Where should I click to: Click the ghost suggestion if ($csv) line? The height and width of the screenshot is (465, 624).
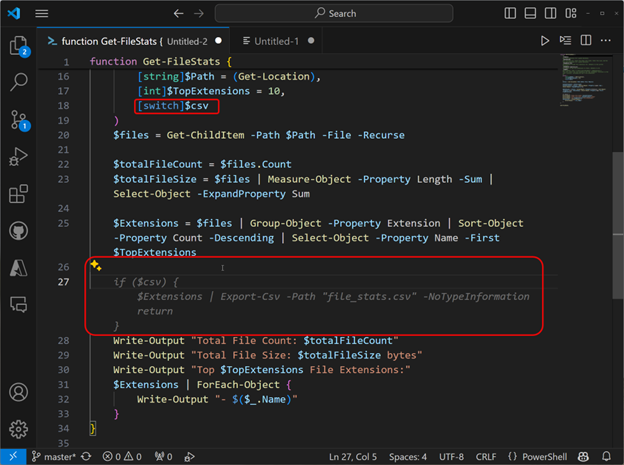click(146, 282)
